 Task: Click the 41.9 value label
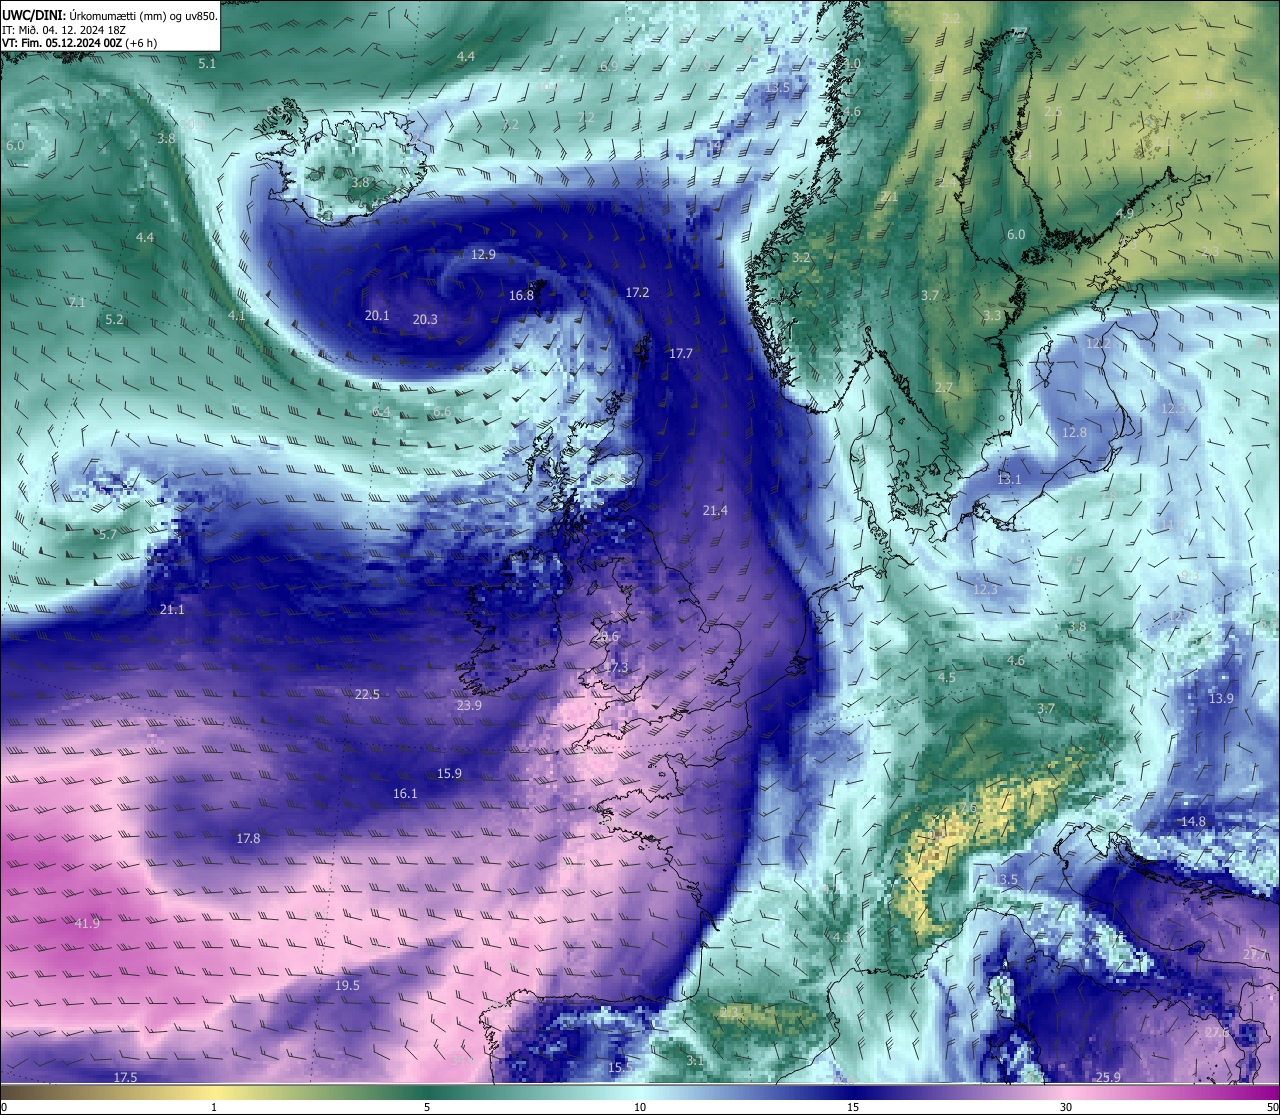87,924
